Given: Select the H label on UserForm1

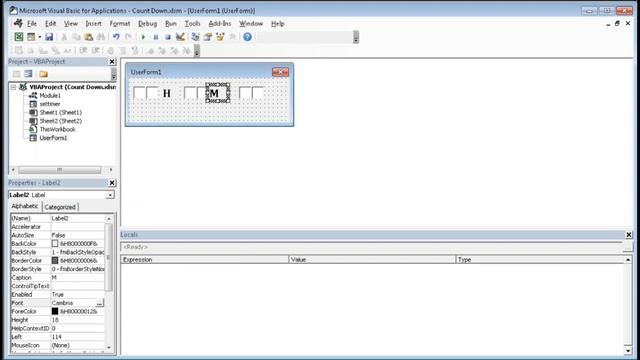Looking at the screenshot, I should (167, 93).
